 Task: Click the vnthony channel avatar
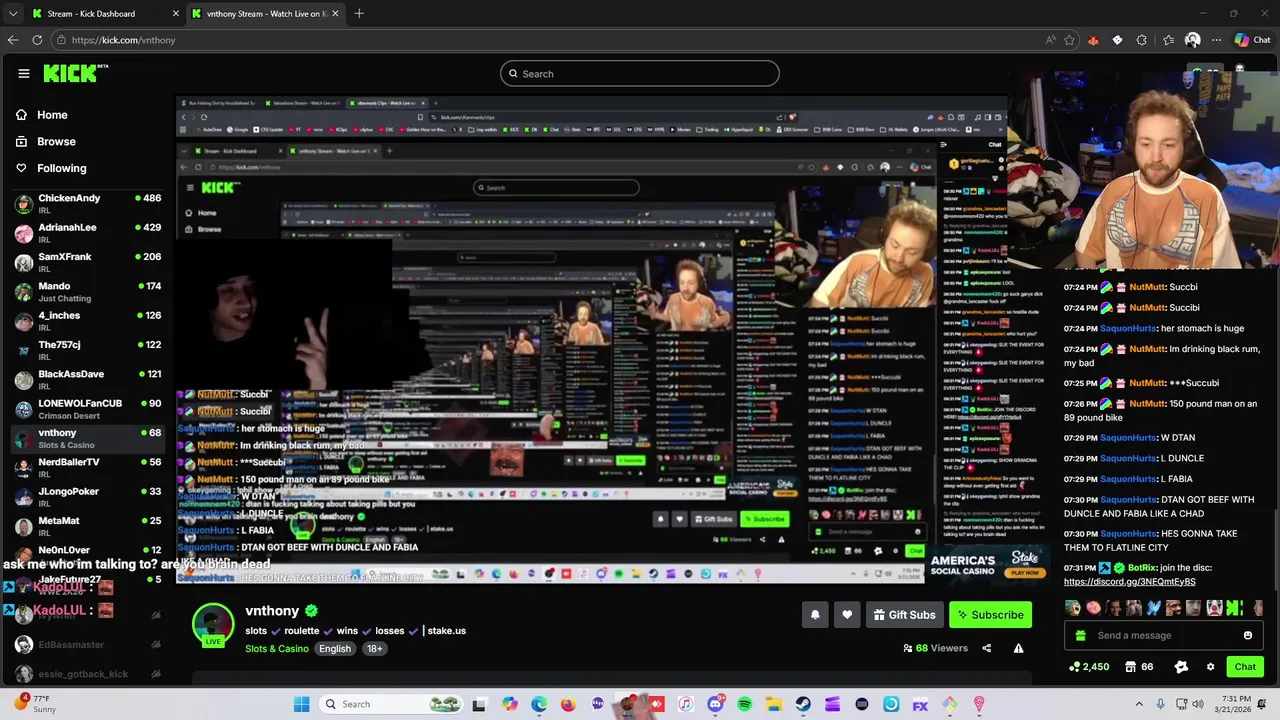(213, 625)
